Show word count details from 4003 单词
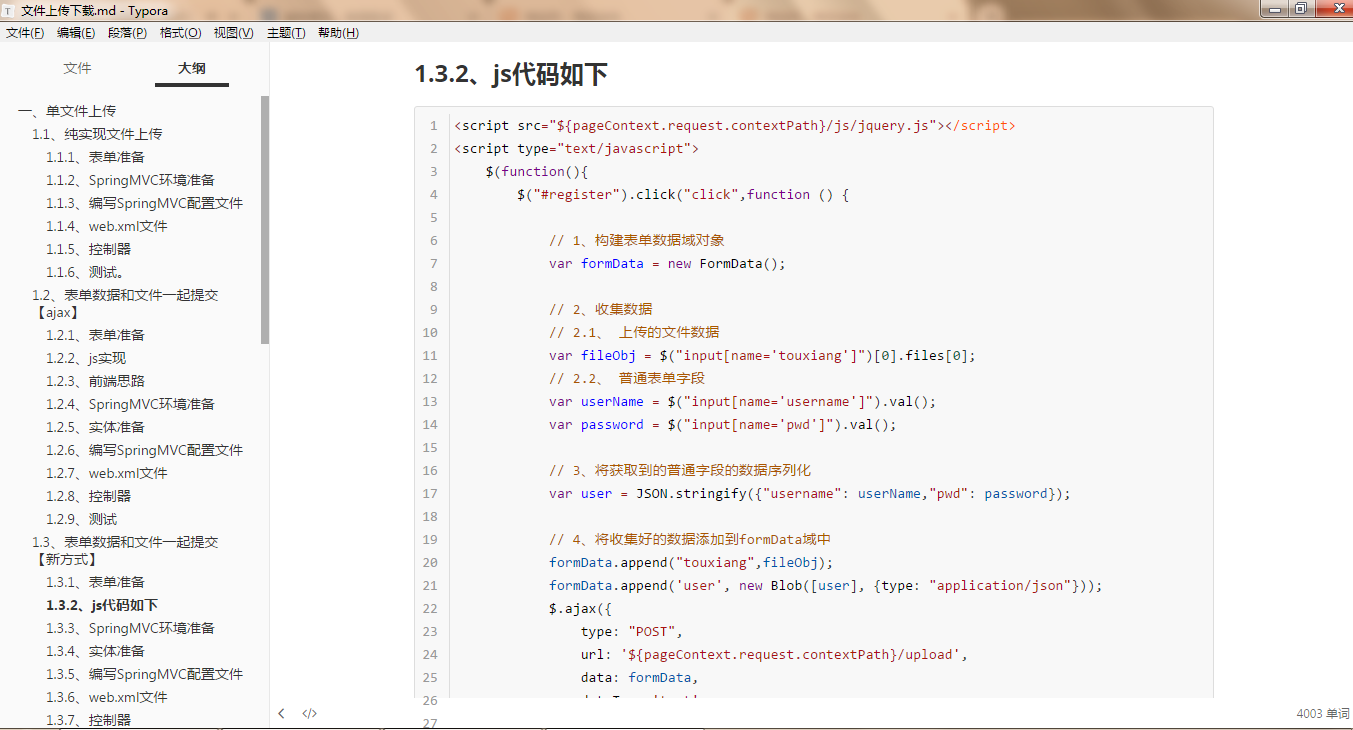 tap(1323, 714)
